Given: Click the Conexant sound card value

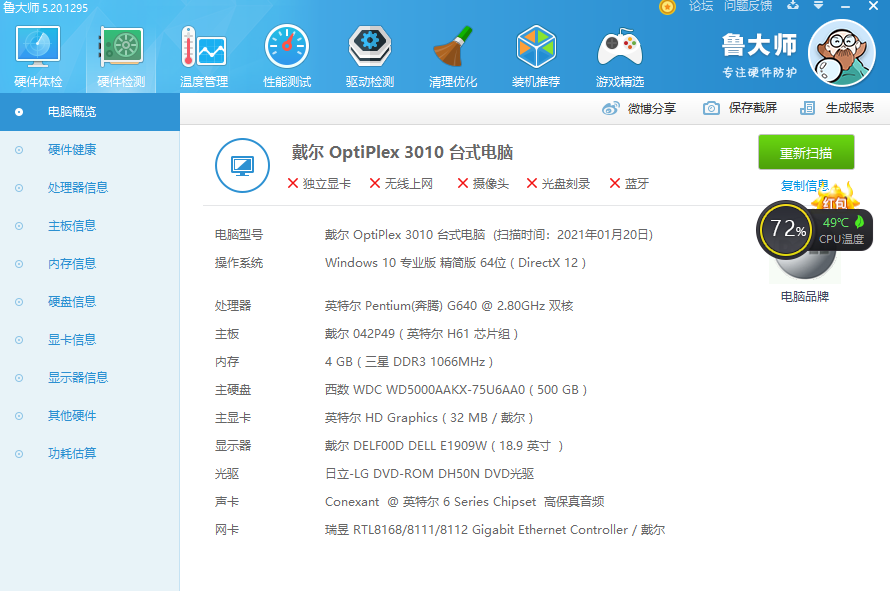Looking at the screenshot, I should coord(464,502).
